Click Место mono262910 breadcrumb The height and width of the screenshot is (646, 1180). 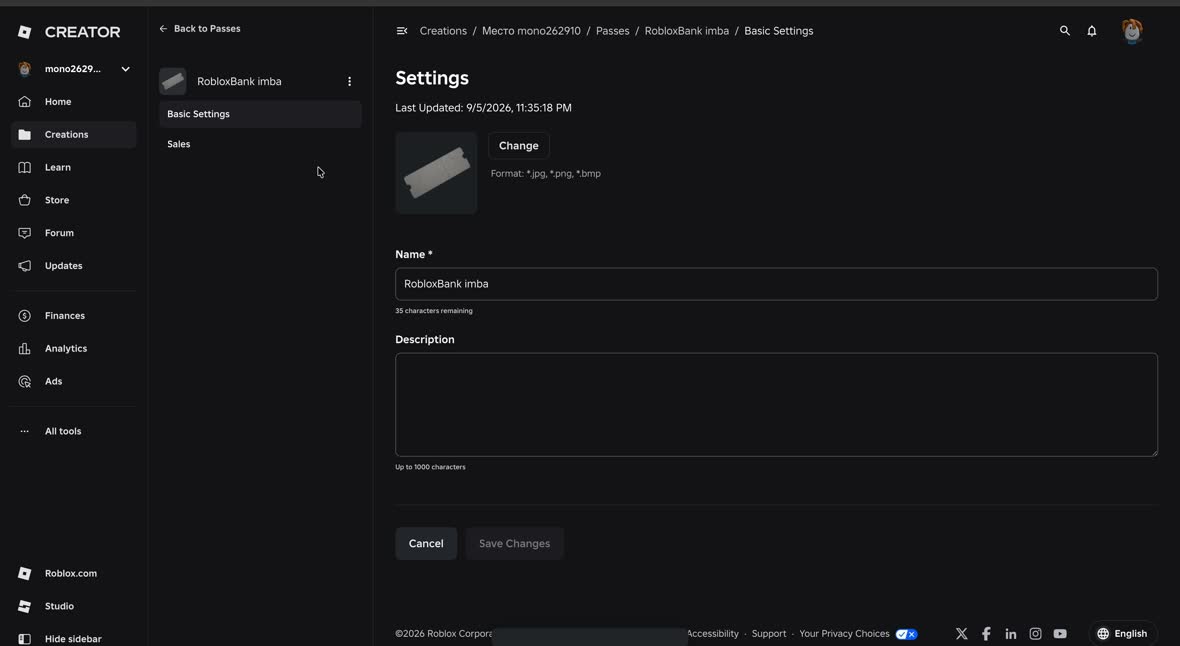coord(531,31)
